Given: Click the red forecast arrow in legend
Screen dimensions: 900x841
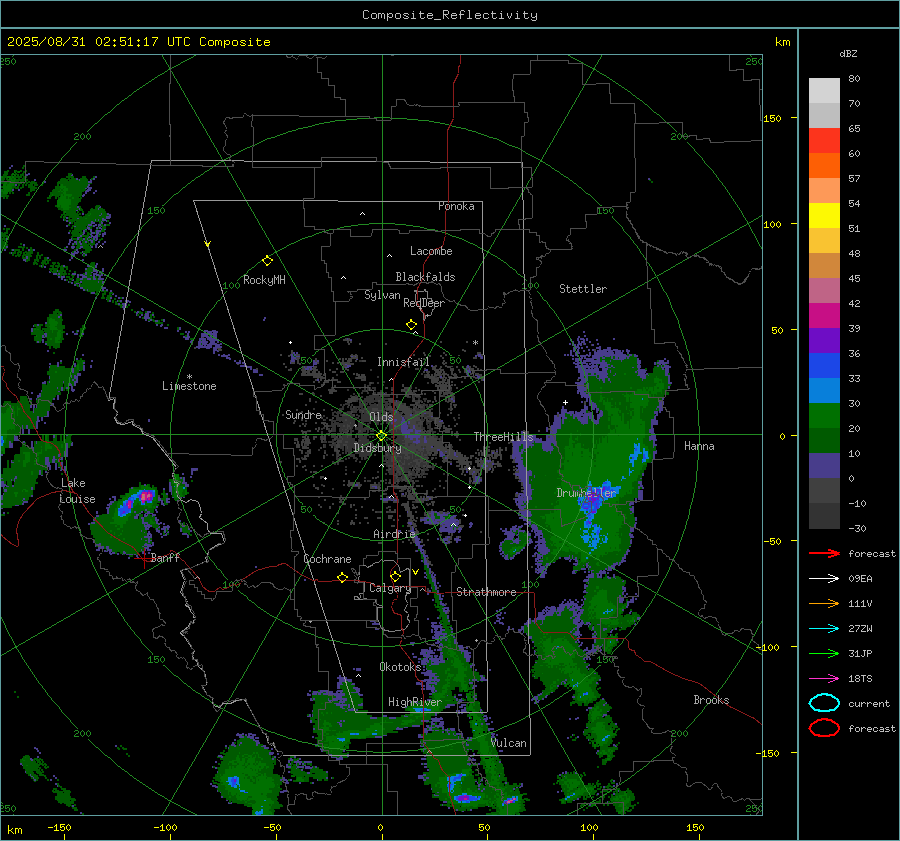Looking at the screenshot, I should click(x=824, y=553).
